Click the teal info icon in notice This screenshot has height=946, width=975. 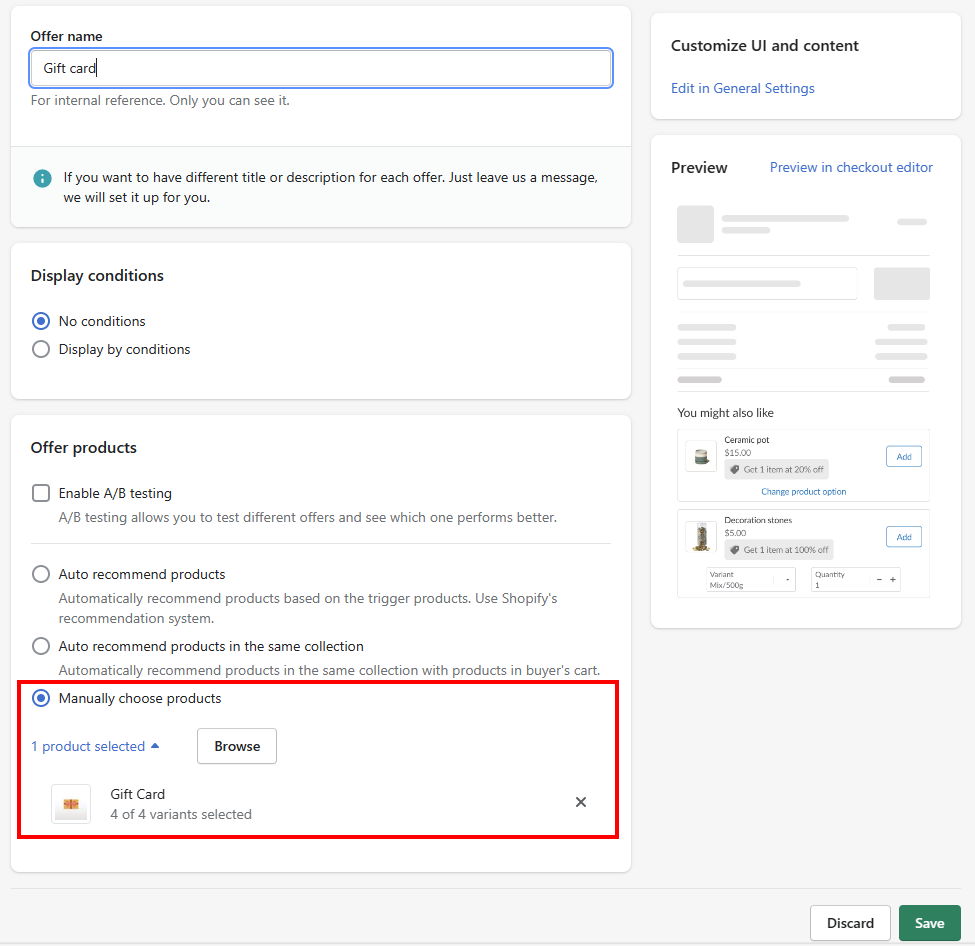(x=42, y=179)
